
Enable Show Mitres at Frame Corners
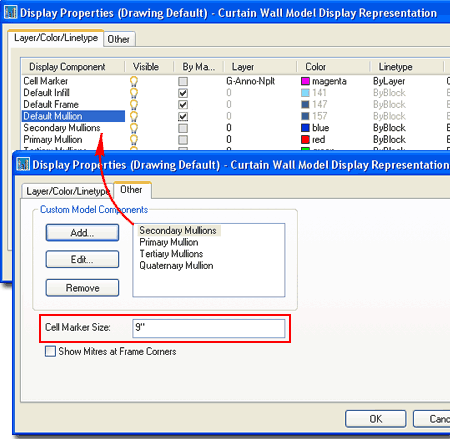(50, 351)
